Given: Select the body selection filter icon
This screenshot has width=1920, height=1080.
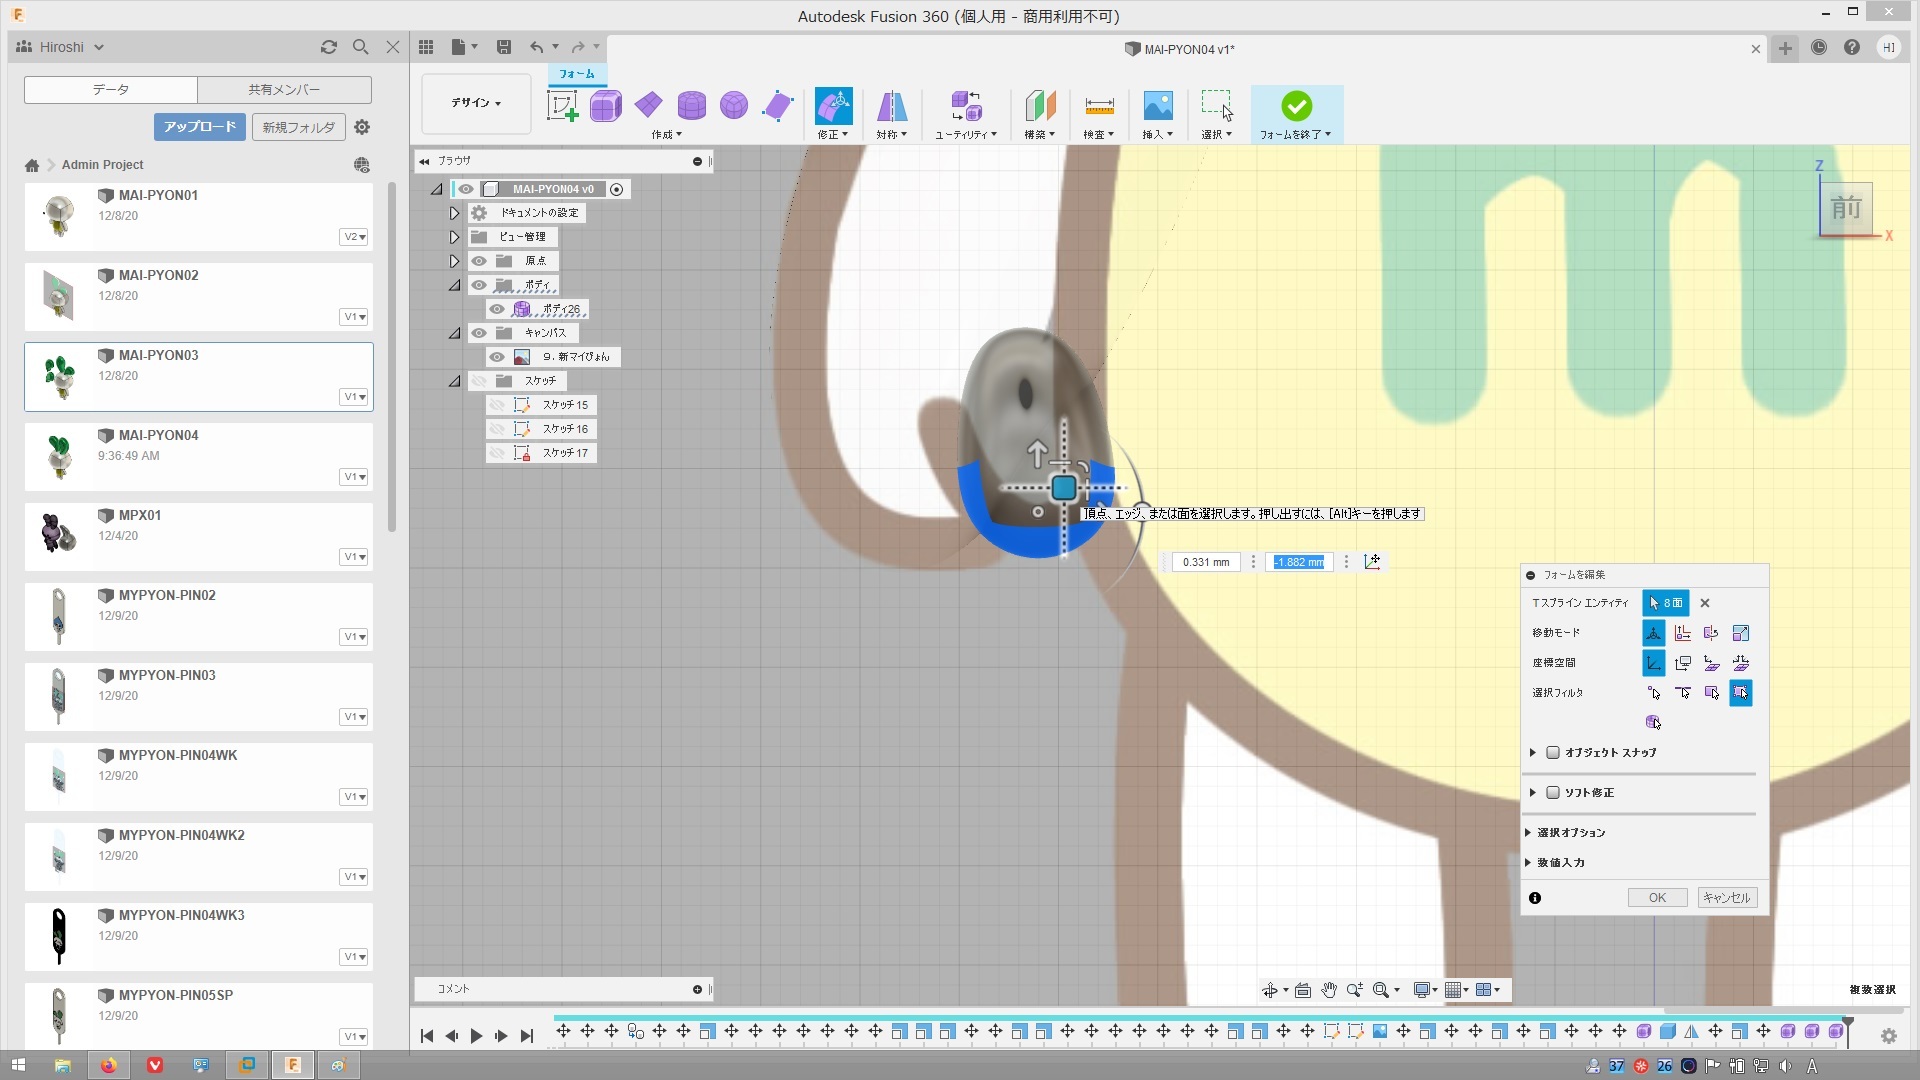Looking at the screenshot, I should click(1653, 722).
